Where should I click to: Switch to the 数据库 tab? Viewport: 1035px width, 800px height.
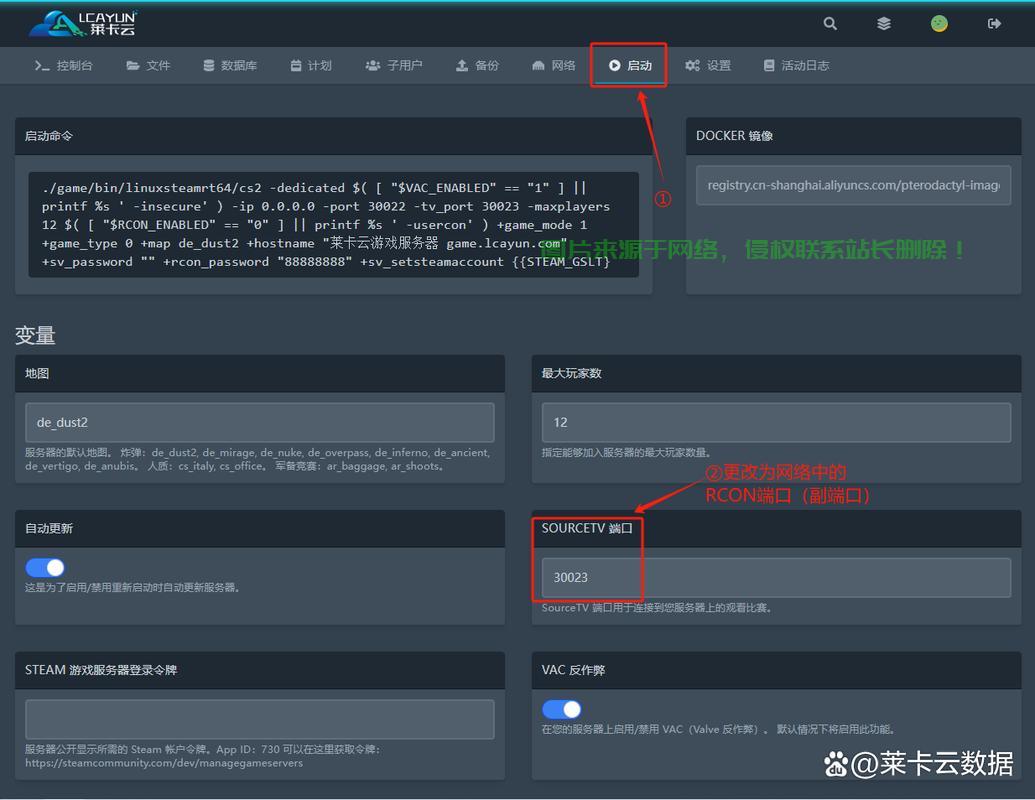pos(230,65)
